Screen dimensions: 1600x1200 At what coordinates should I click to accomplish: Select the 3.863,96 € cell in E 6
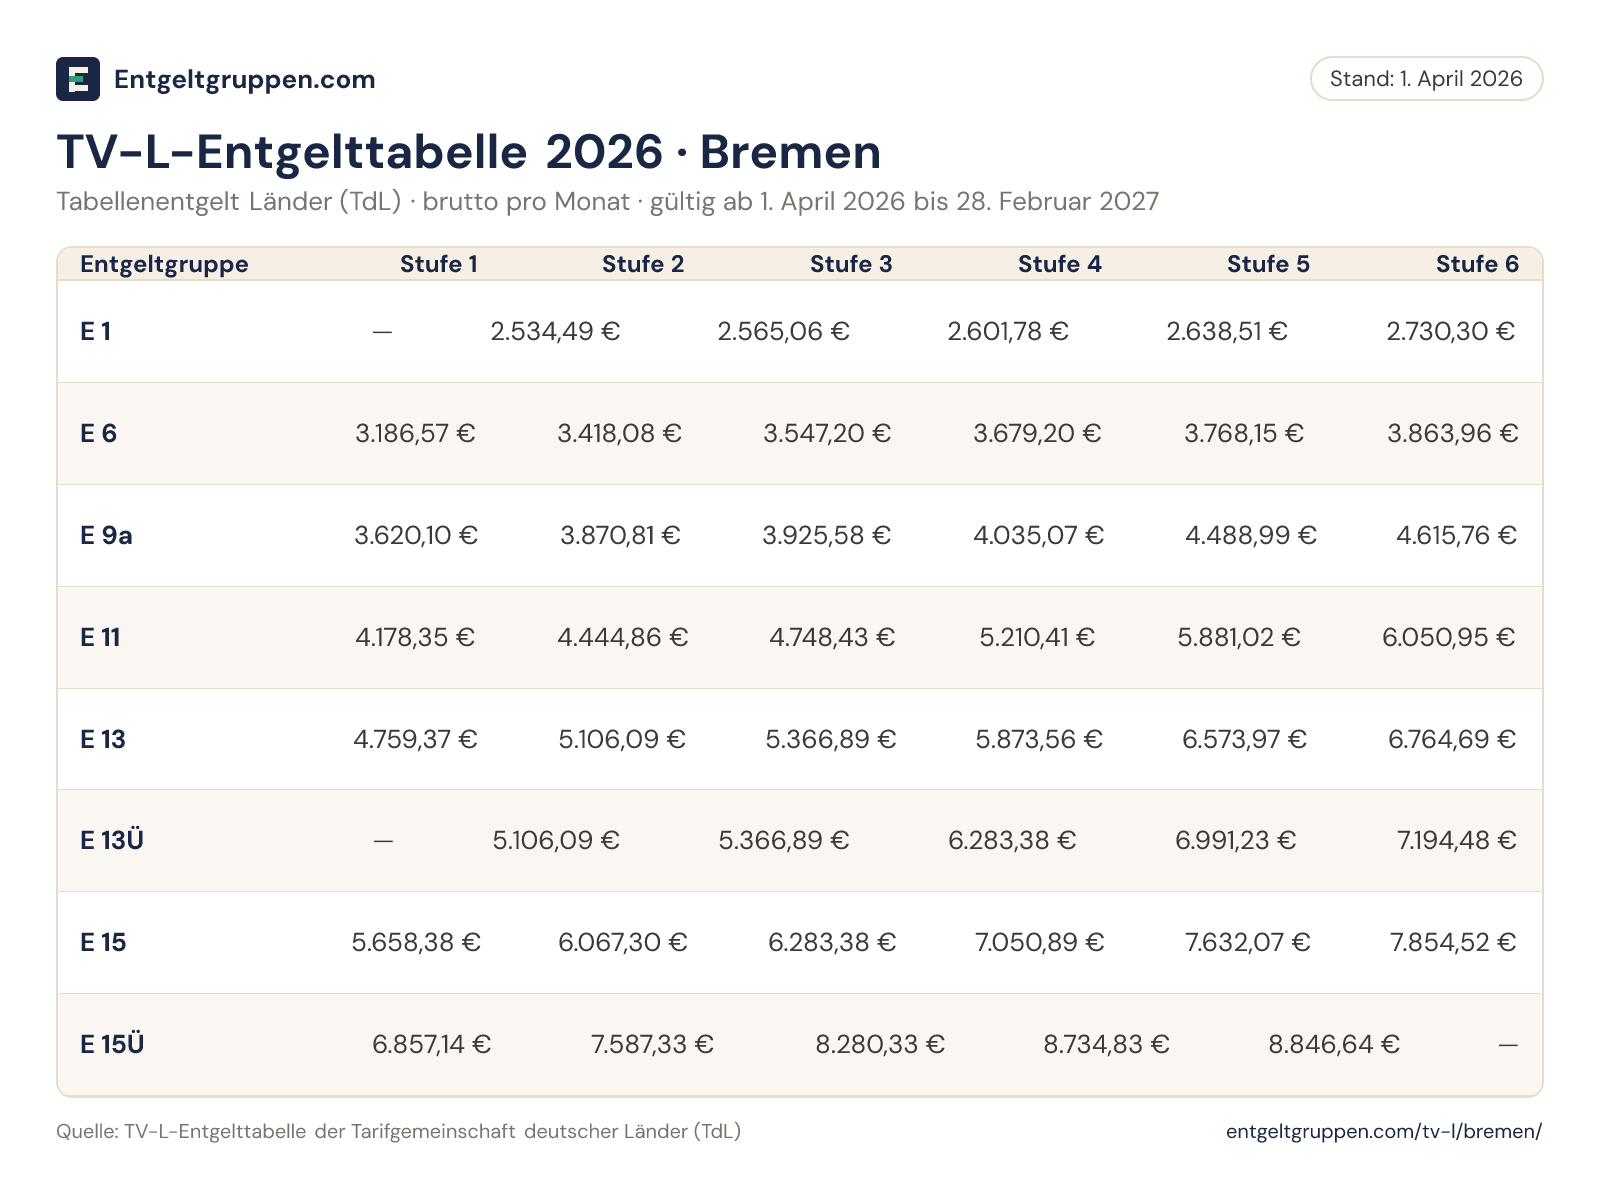click(1452, 434)
